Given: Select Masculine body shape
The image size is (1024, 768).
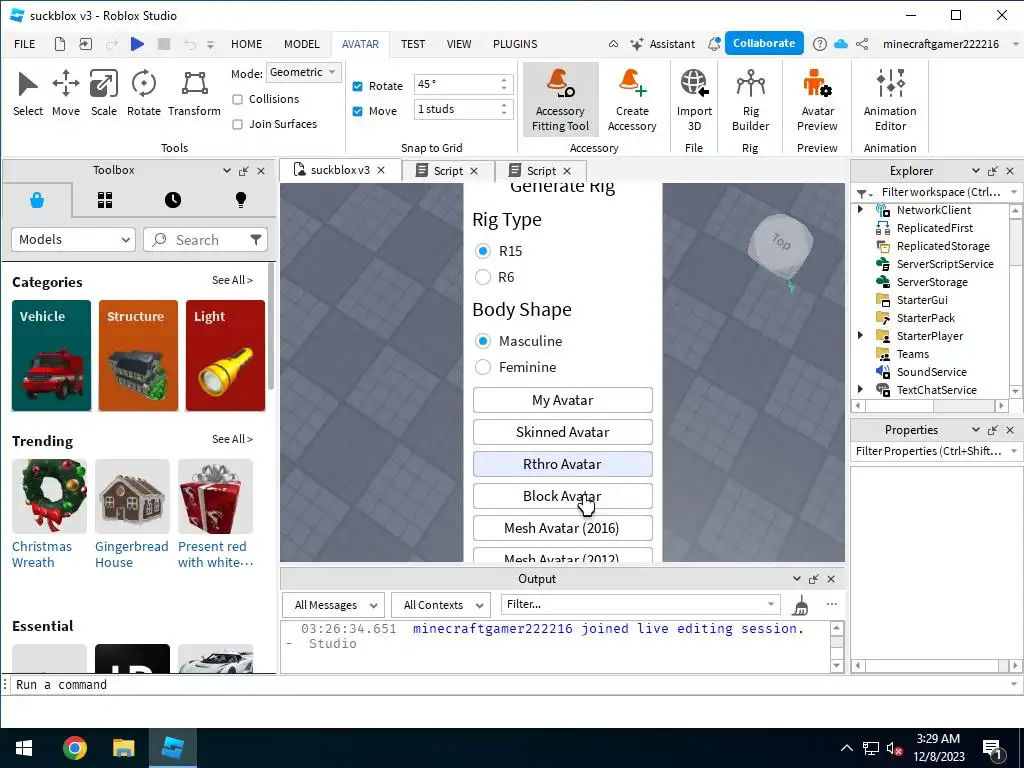Looking at the screenshot, I should point(483,341).
